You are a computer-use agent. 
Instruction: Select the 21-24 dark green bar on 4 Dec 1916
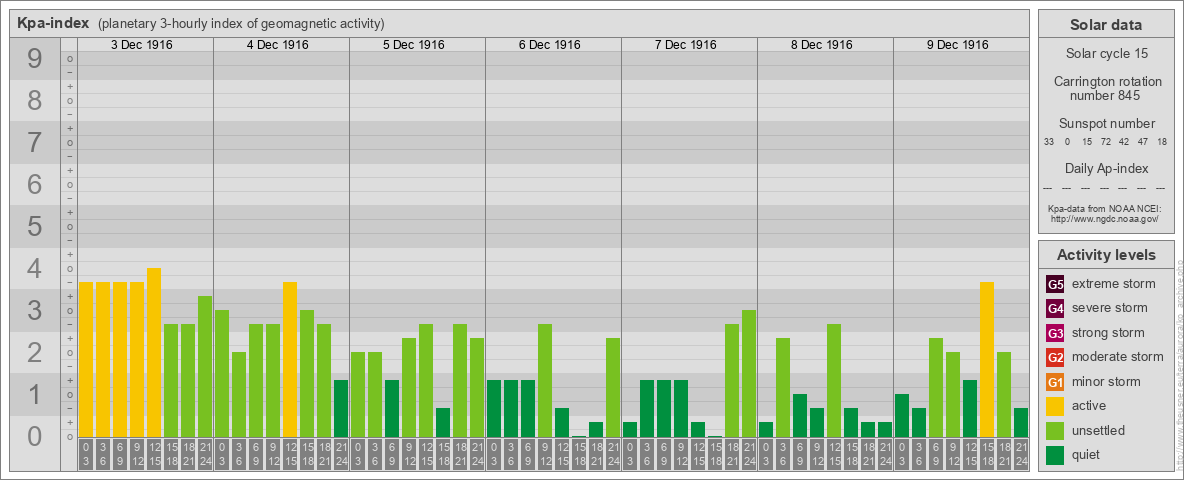(341, 408)
